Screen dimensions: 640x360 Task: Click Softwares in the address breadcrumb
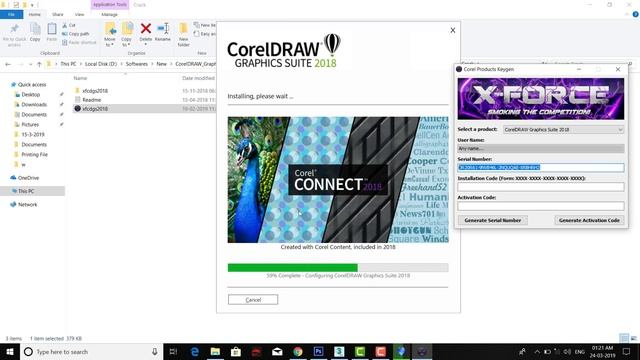click(x=136, y=64)
